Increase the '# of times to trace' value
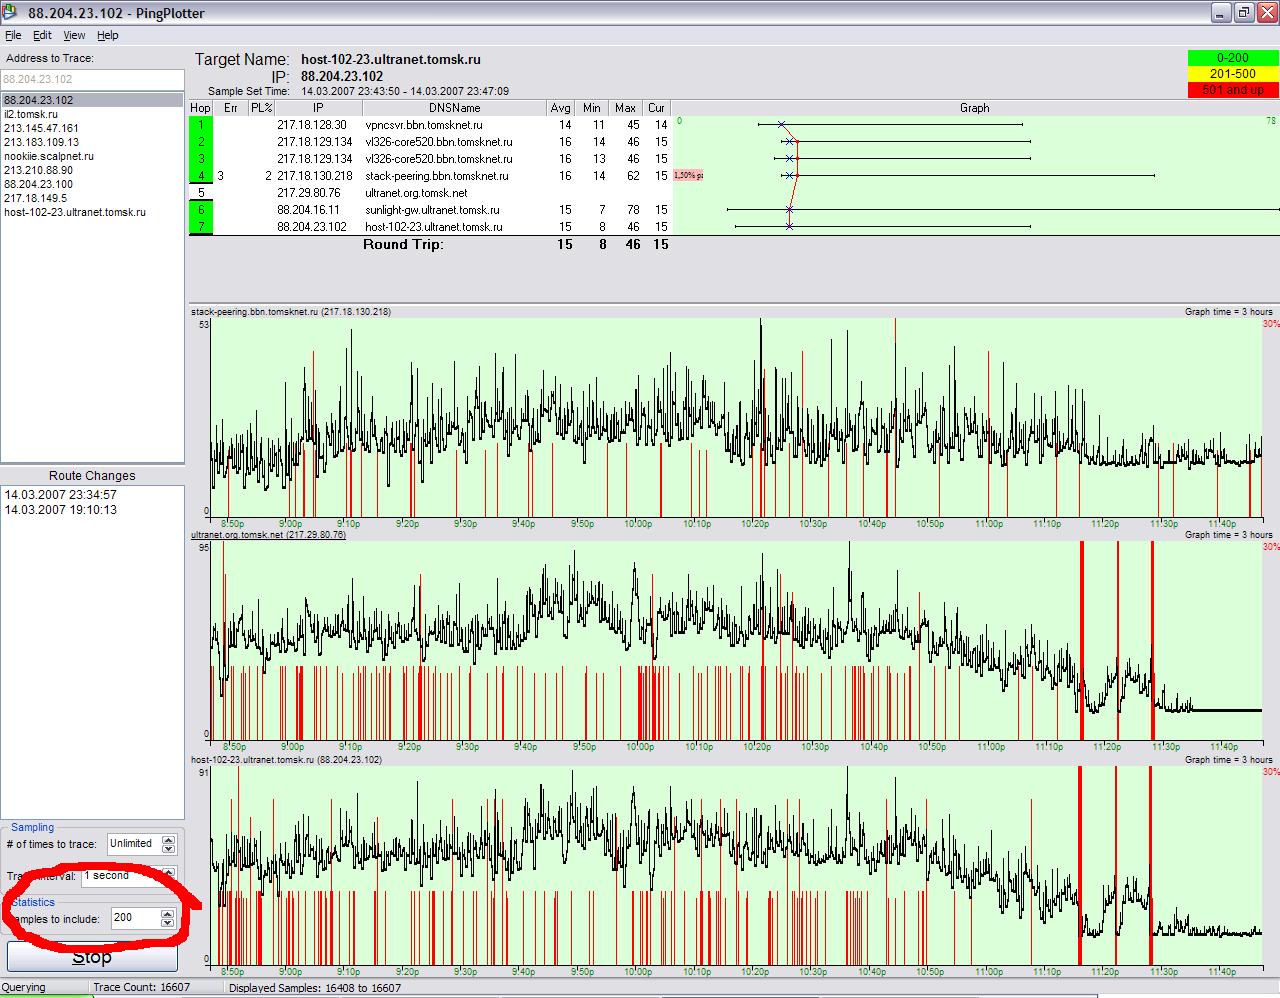Viewport: 1280px width, 998px height. (x=167, y=839)
